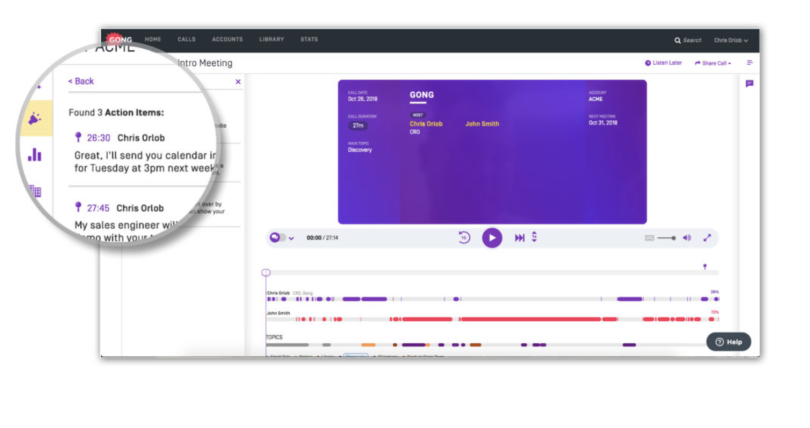Screen dimensions: 810x428
Task: Expand the chevron next to the player toggle
Action: point(291,238)
